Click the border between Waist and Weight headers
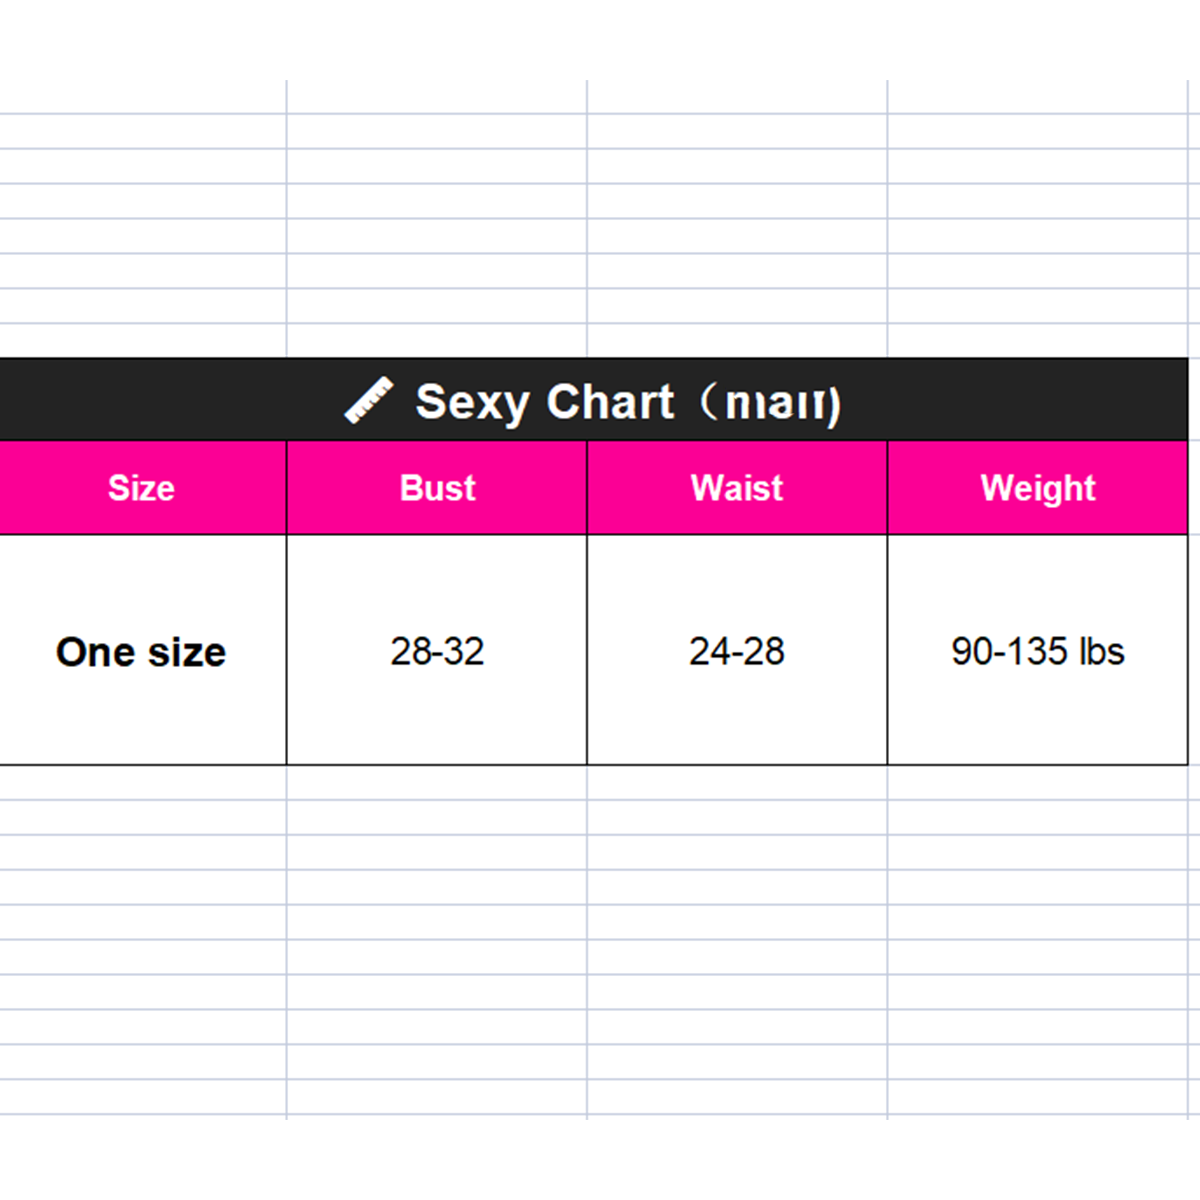This screenshot has width=1200, height=1200. (887, 488)
